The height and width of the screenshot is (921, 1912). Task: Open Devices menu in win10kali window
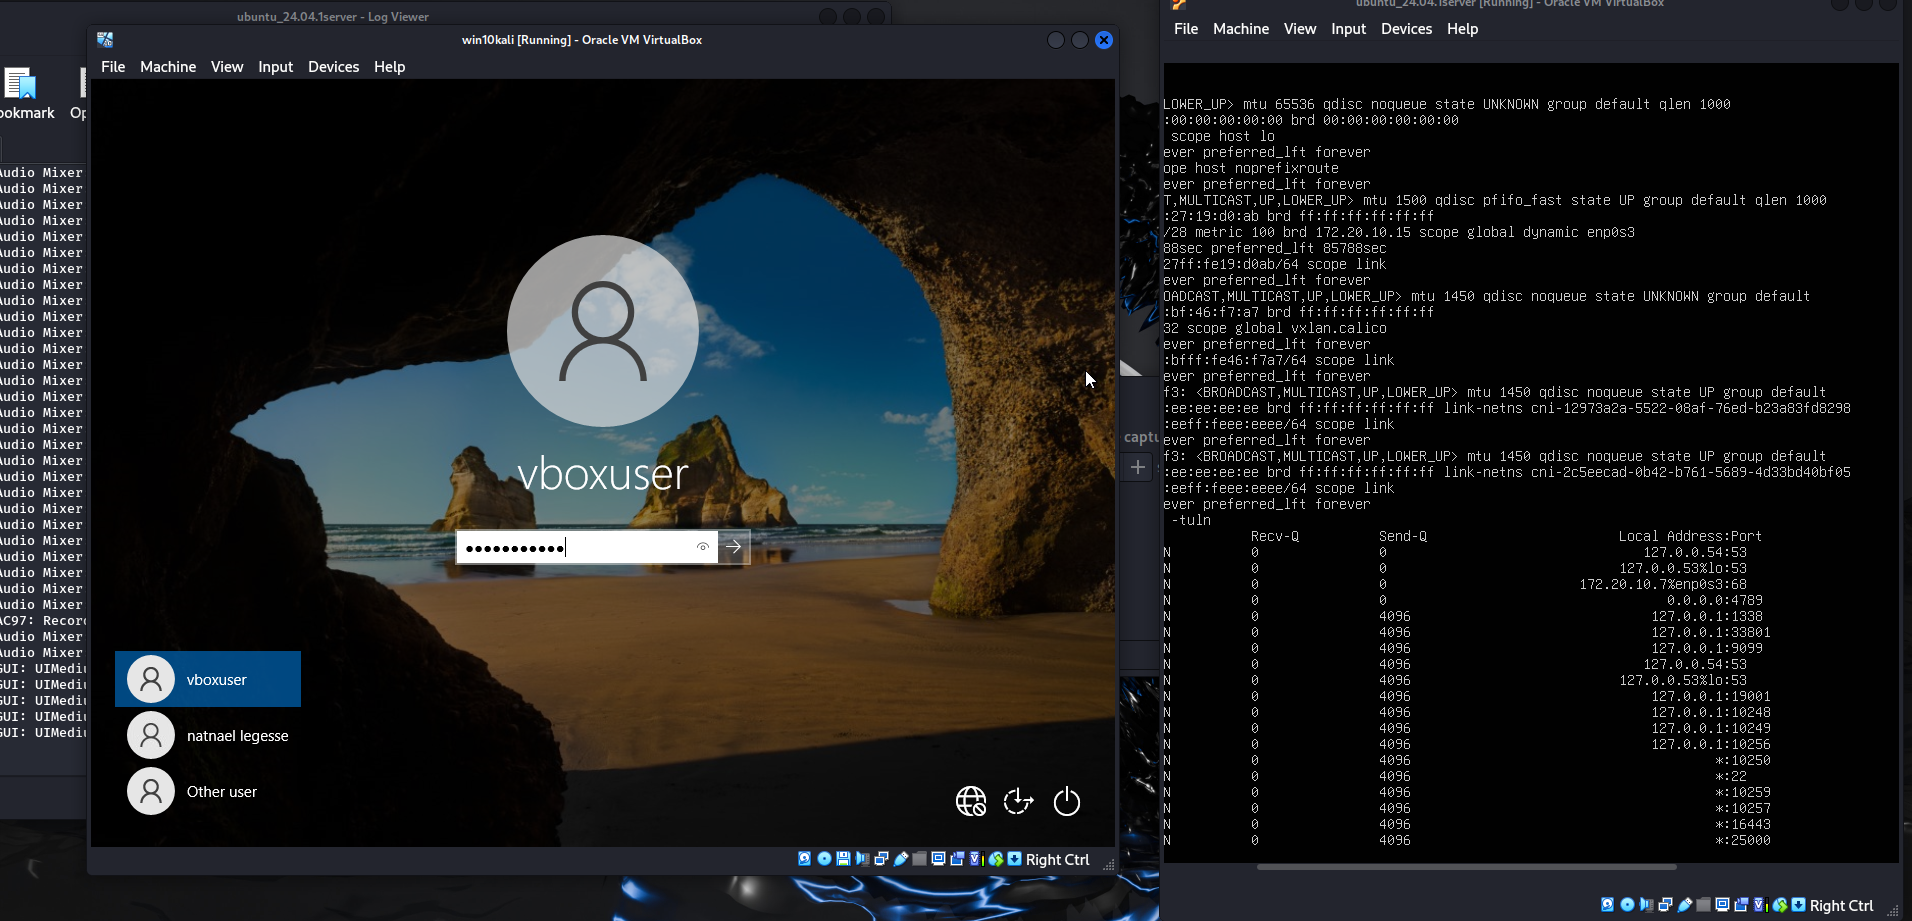[x=333, y=67]
